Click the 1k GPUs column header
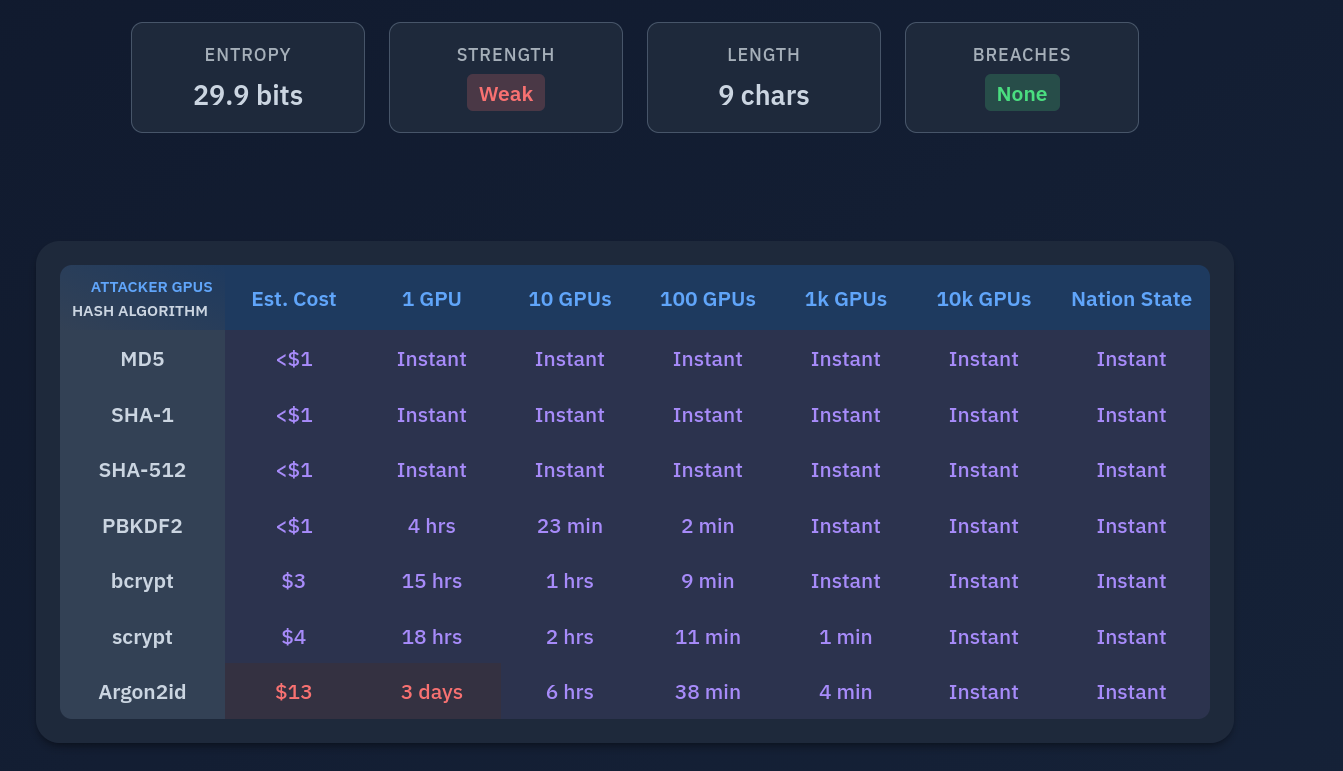 [846, 299]
